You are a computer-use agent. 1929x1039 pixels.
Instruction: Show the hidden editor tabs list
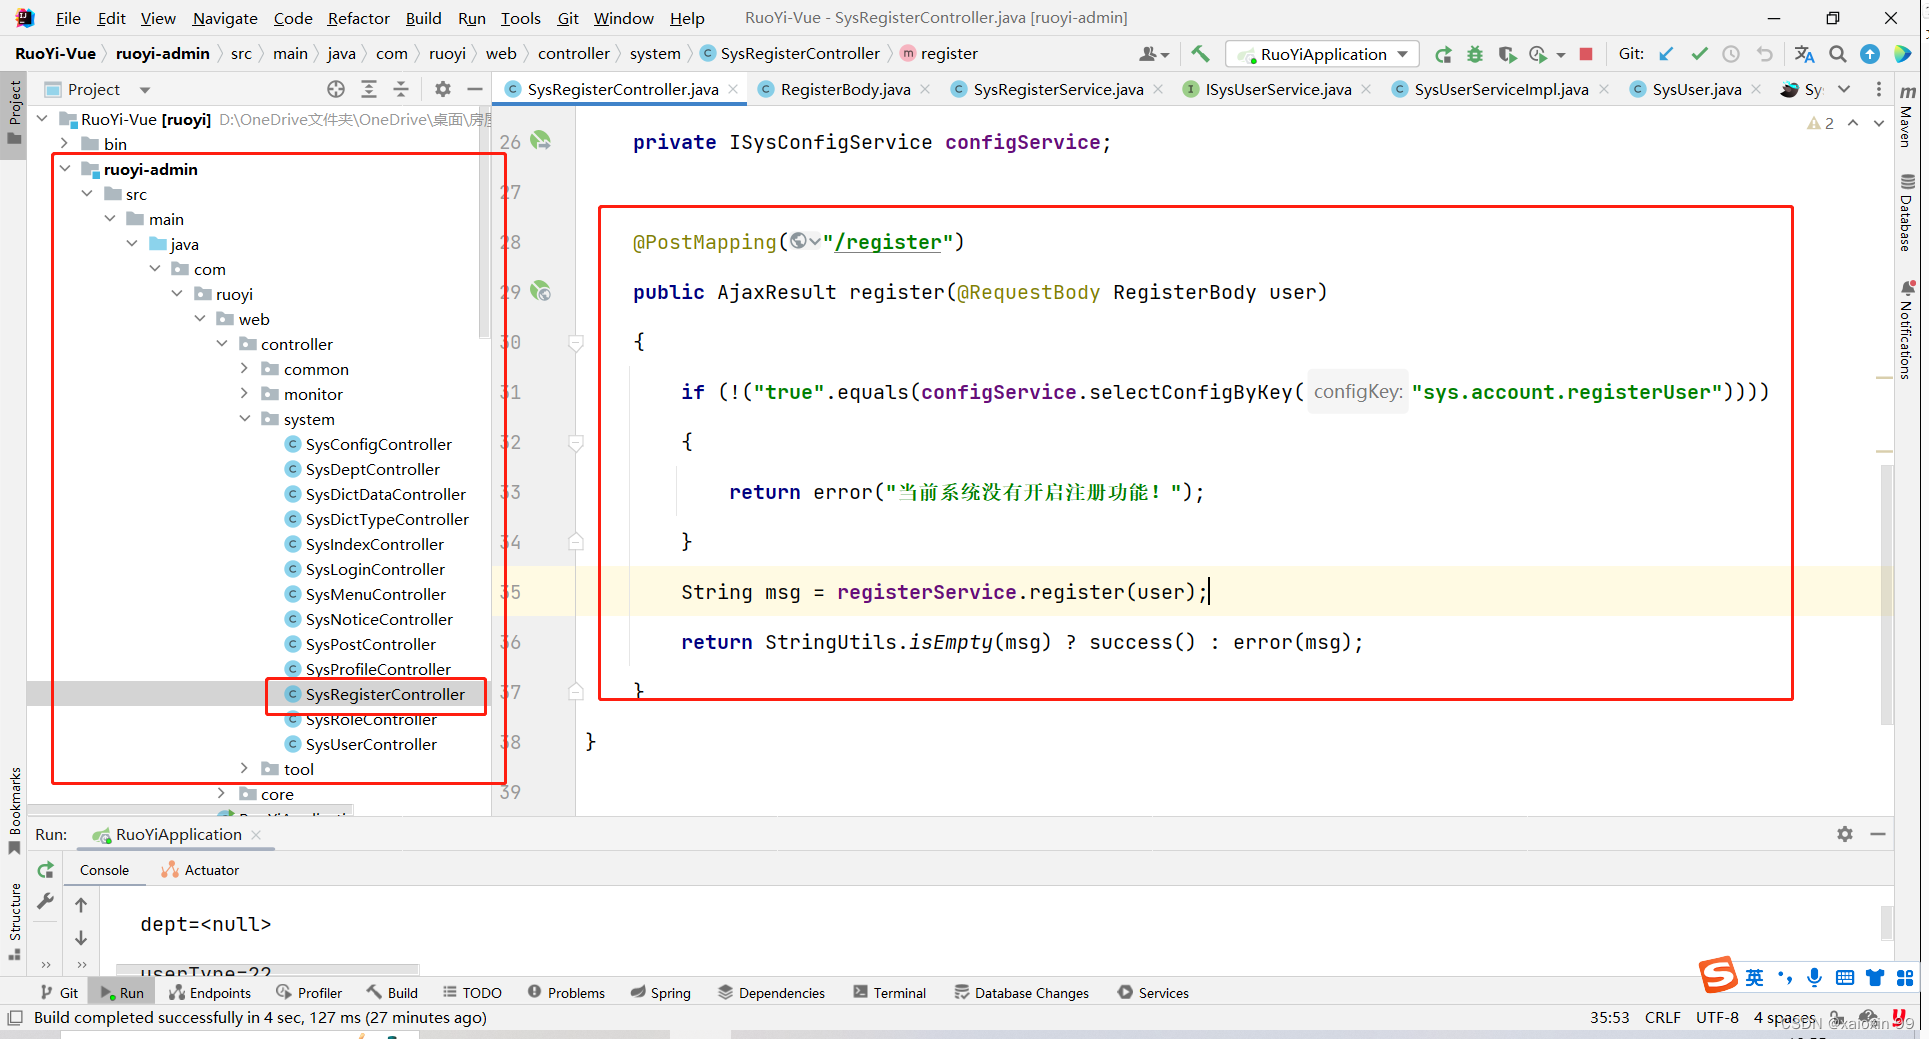click(x=1844, y=89)
